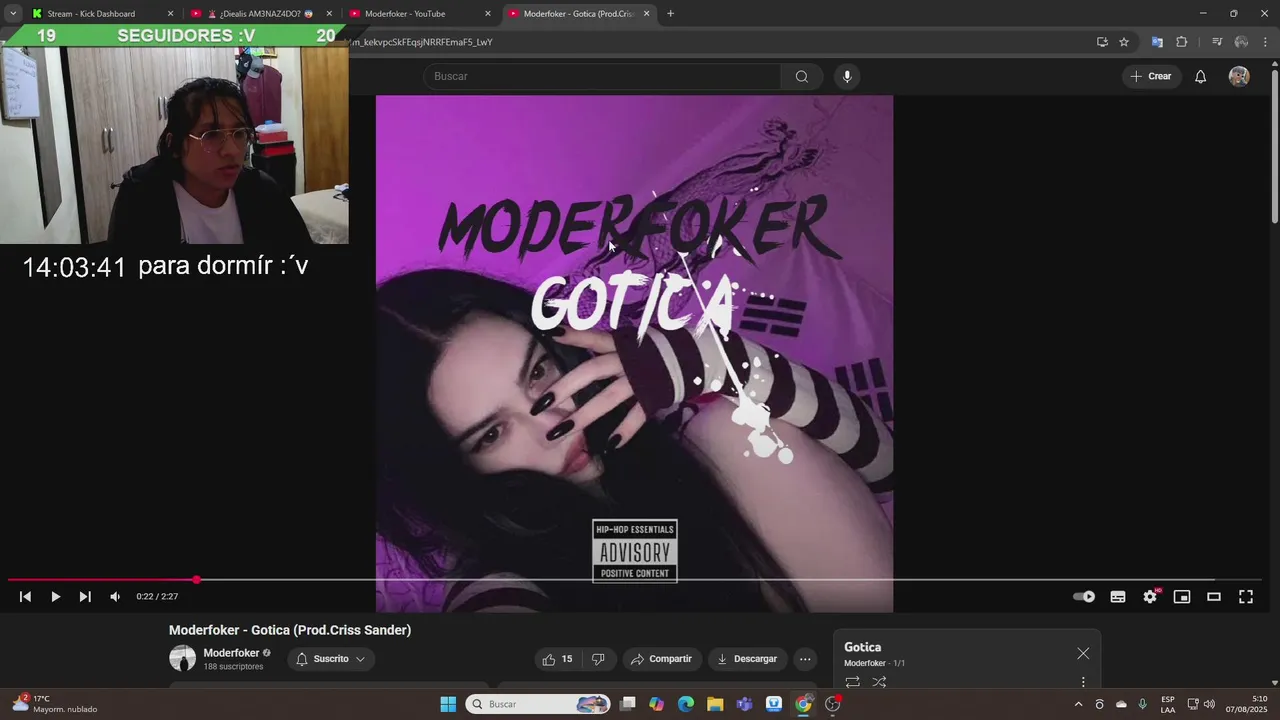Open the Moderfoker channel avatar
Image resolution: width=1280 pixels, height=720 pixels.
point(182,658)
